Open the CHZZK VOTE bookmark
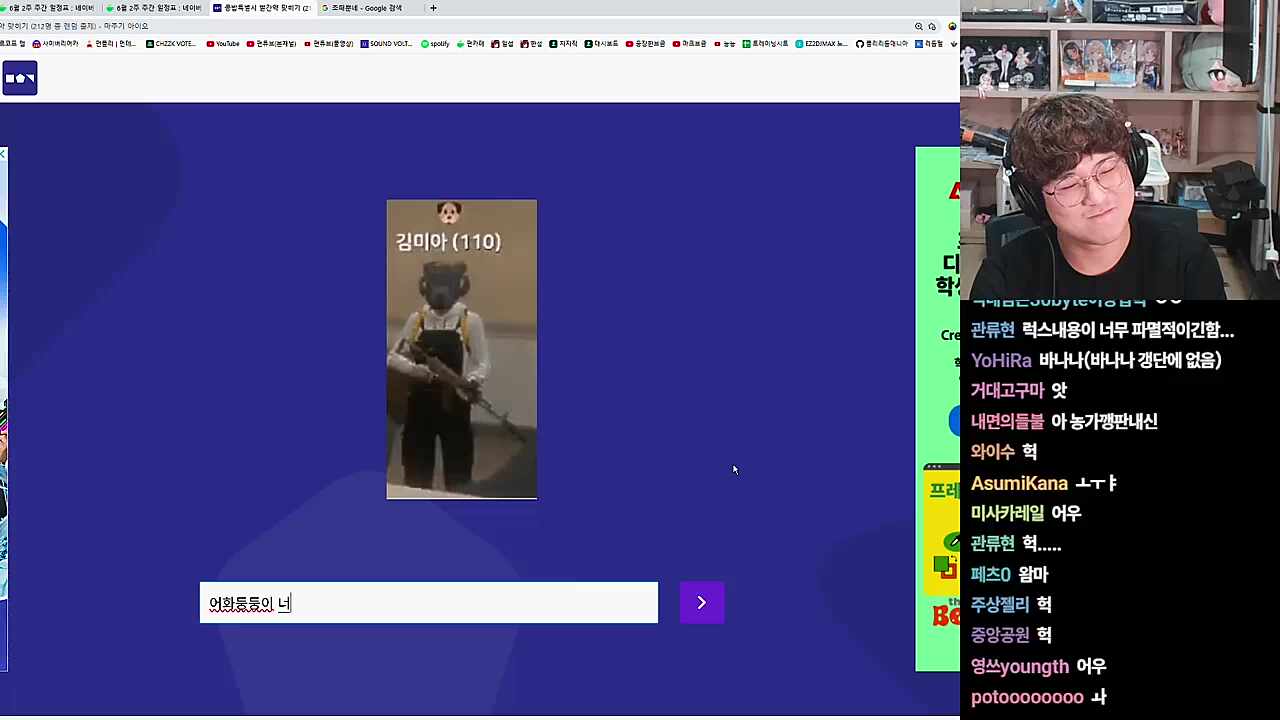This screenshot has height=720, width=1280. coord(171,44)
